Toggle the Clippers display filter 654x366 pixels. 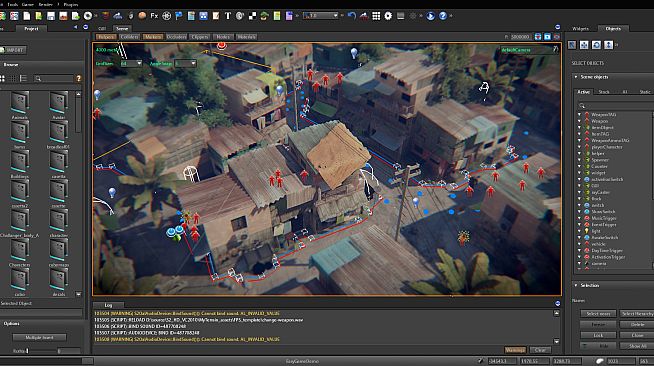[x=200, y=37]
